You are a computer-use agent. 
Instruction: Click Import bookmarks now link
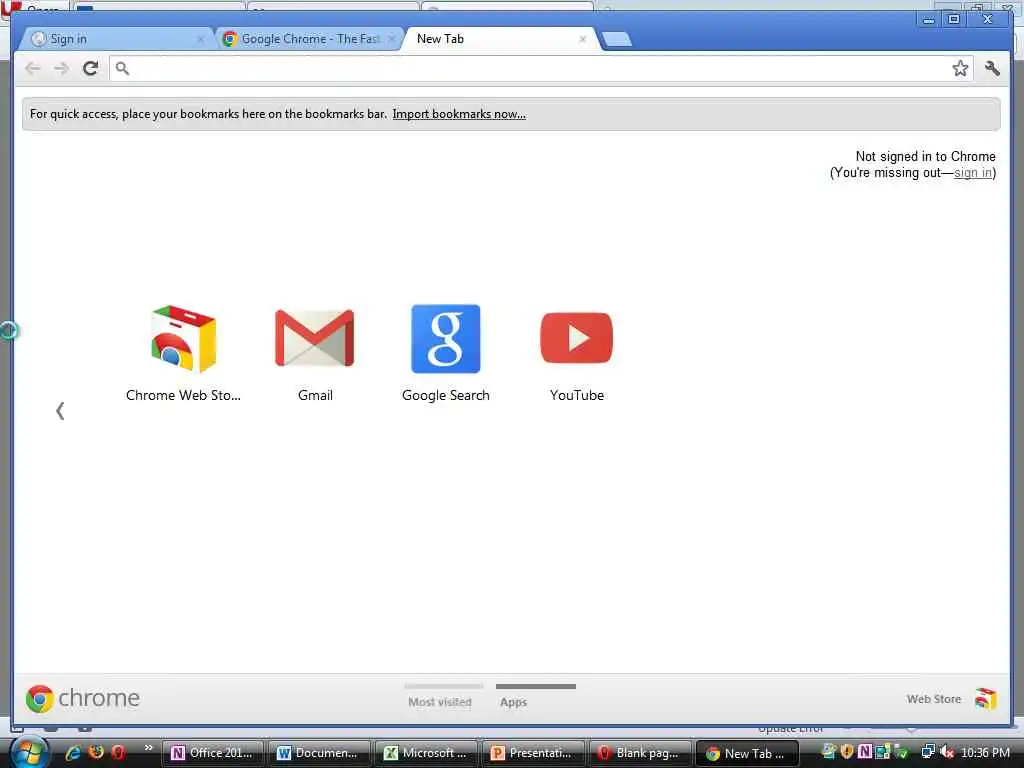tap(459, 114)
